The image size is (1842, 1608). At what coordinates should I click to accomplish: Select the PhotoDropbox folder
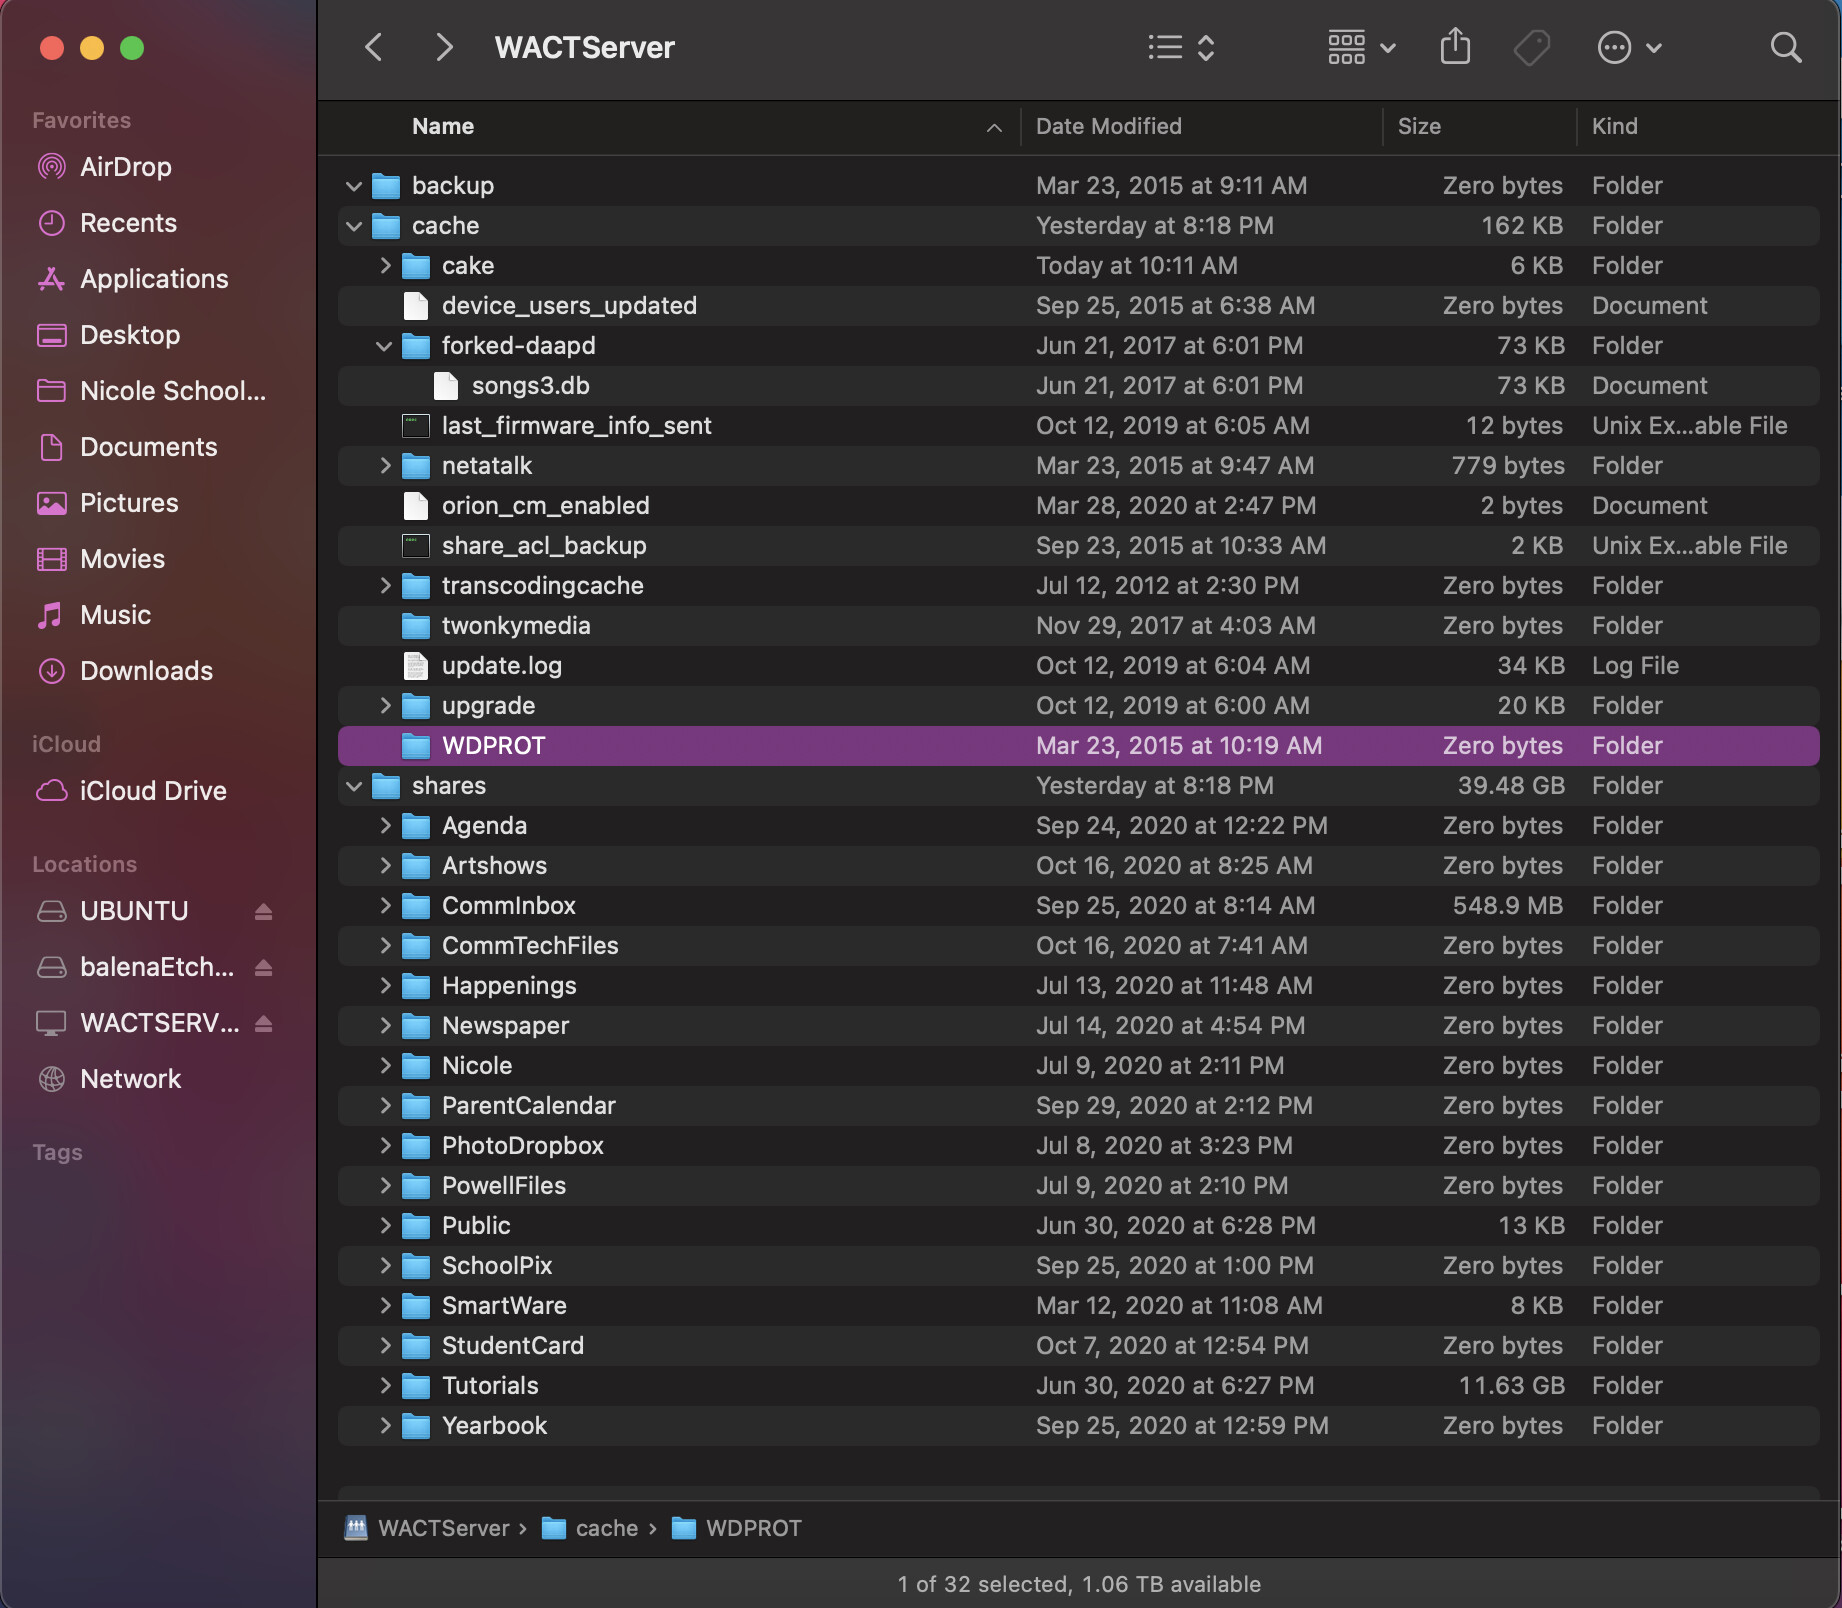pos(1078,1146)
